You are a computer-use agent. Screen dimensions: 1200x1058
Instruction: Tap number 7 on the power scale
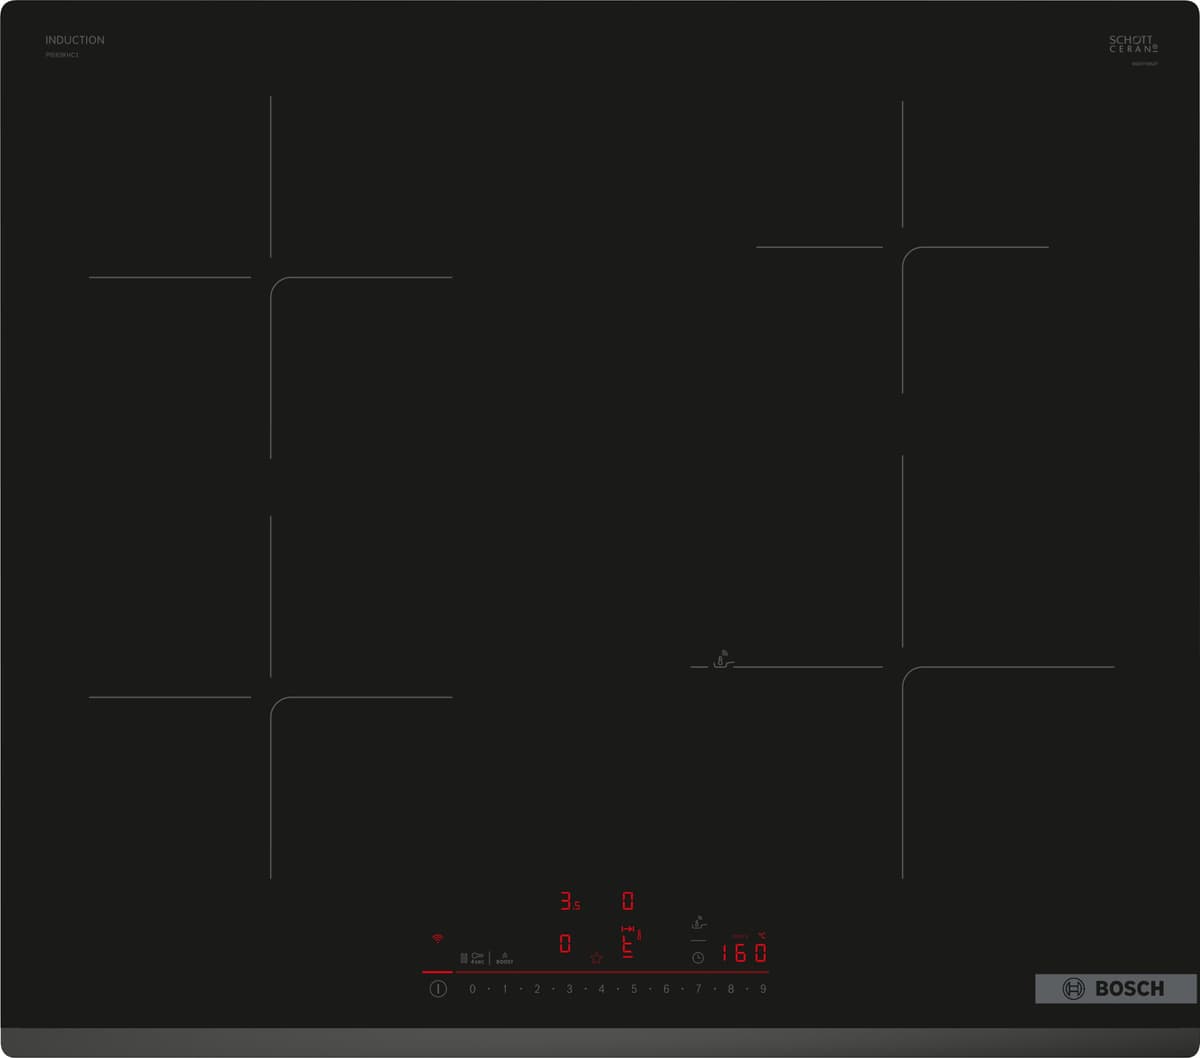(x=698, y=989)
